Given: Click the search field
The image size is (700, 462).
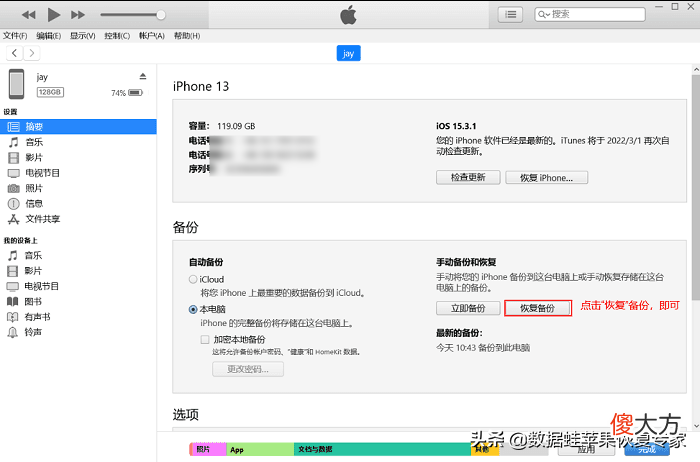Looking at the screenshot, I should coord(590,14).
